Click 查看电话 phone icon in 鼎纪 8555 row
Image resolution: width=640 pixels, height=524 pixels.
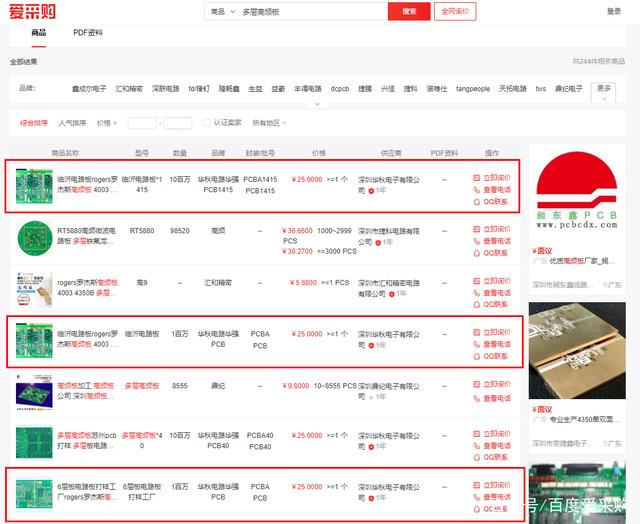pyautogui.click(x=476, y=398)
